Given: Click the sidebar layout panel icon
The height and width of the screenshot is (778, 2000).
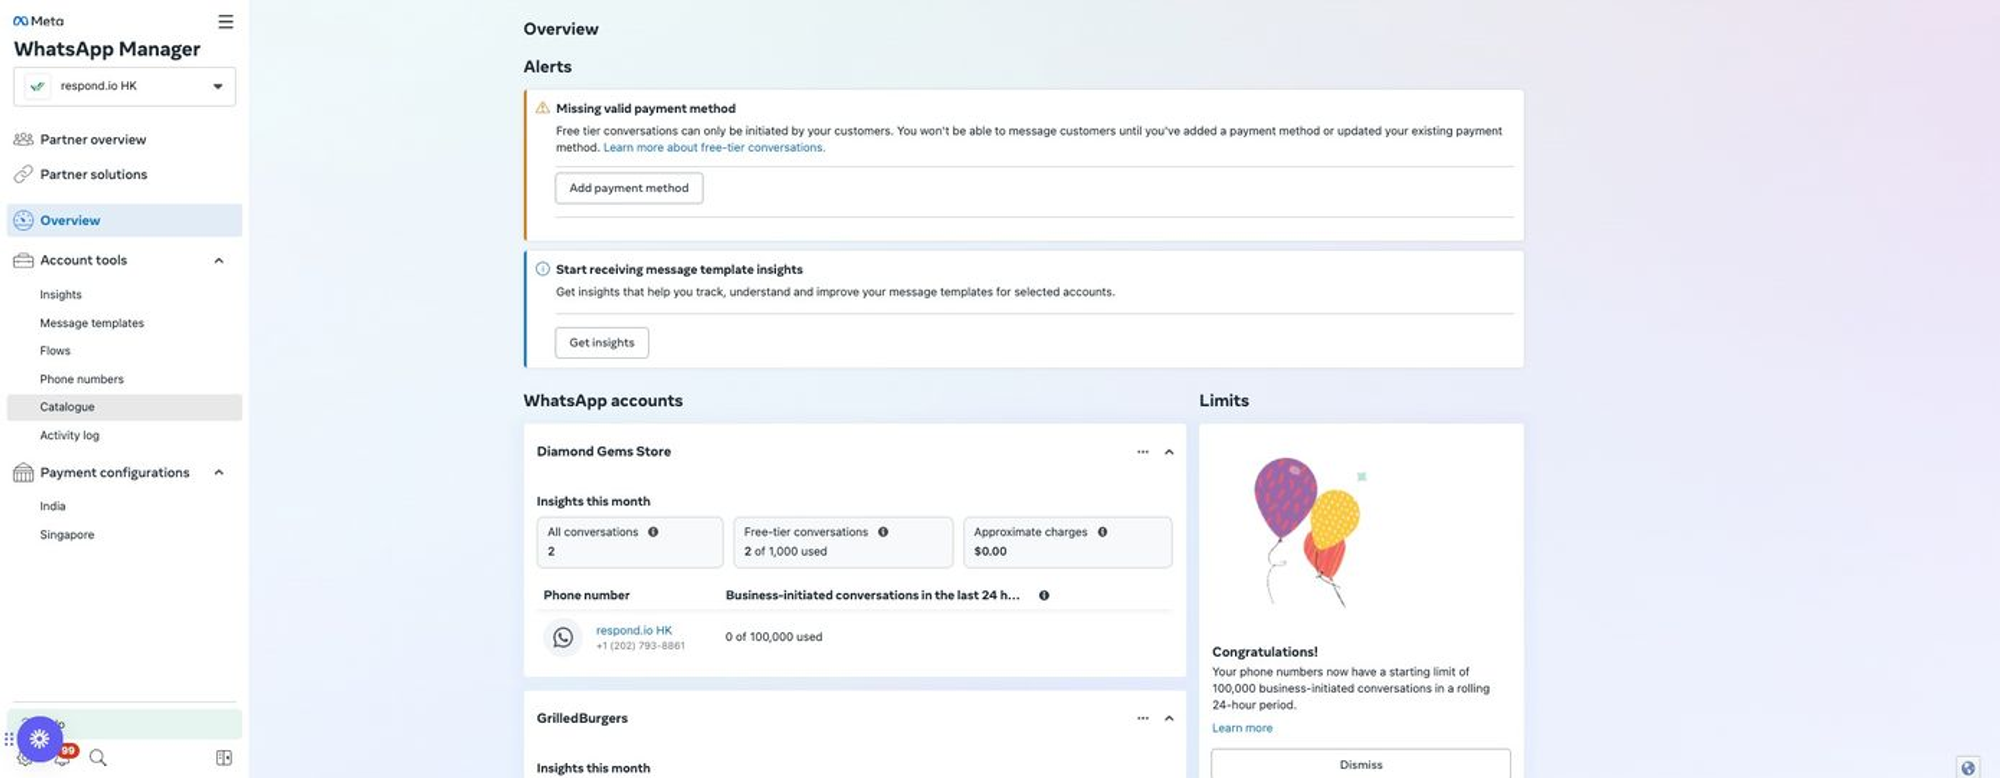Looking at the screenshot, I should pos(224,758).
